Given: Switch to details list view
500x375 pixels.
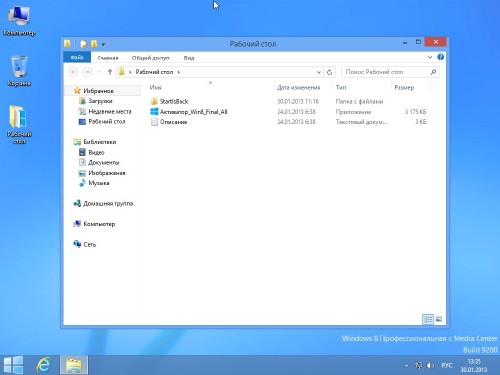Looking at the screenshot, I should coord(428,319).
